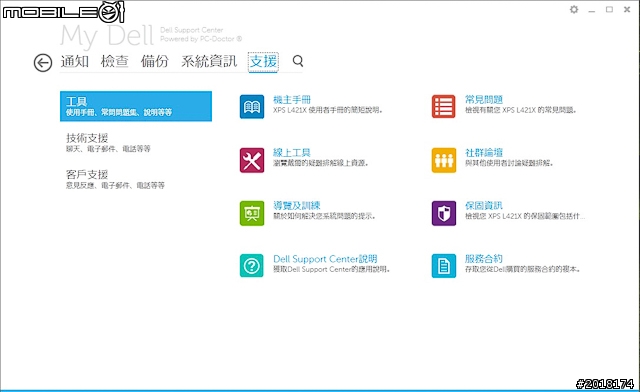Click the red list icon for 常見問題
Viewport: 640px width, 392px height.
click(x=444, y=107)
